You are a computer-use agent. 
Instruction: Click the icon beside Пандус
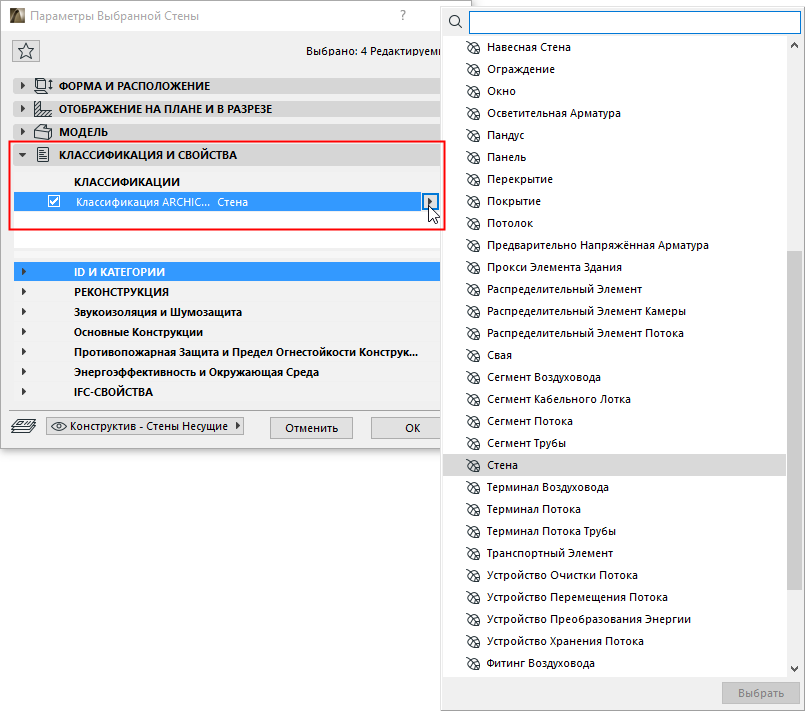click(x=473, y=136)
